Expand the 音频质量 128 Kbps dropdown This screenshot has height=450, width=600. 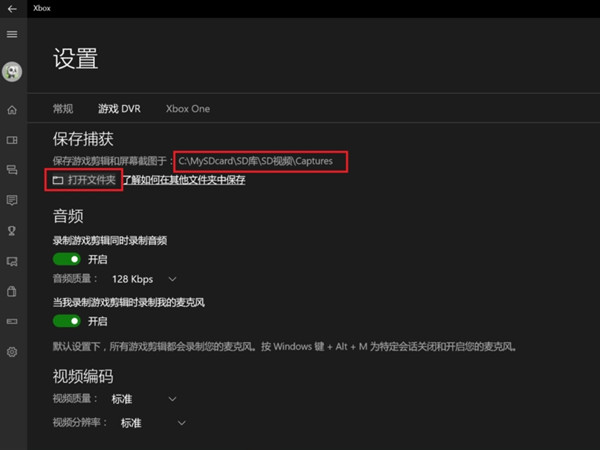coord(144,279)
